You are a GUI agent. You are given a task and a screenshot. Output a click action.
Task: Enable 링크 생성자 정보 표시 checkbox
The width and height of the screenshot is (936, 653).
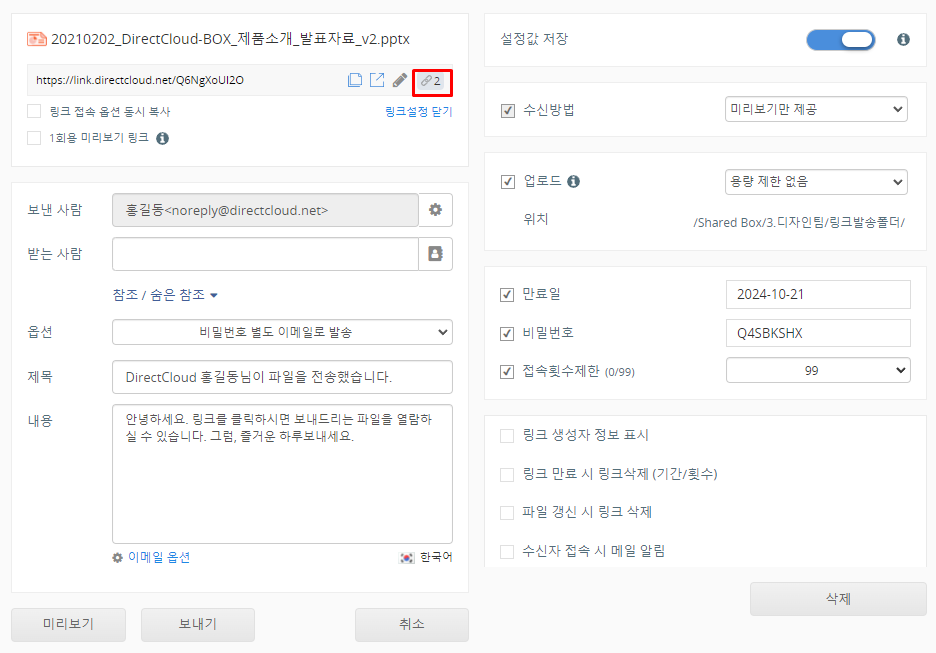[x=507, y=436]
